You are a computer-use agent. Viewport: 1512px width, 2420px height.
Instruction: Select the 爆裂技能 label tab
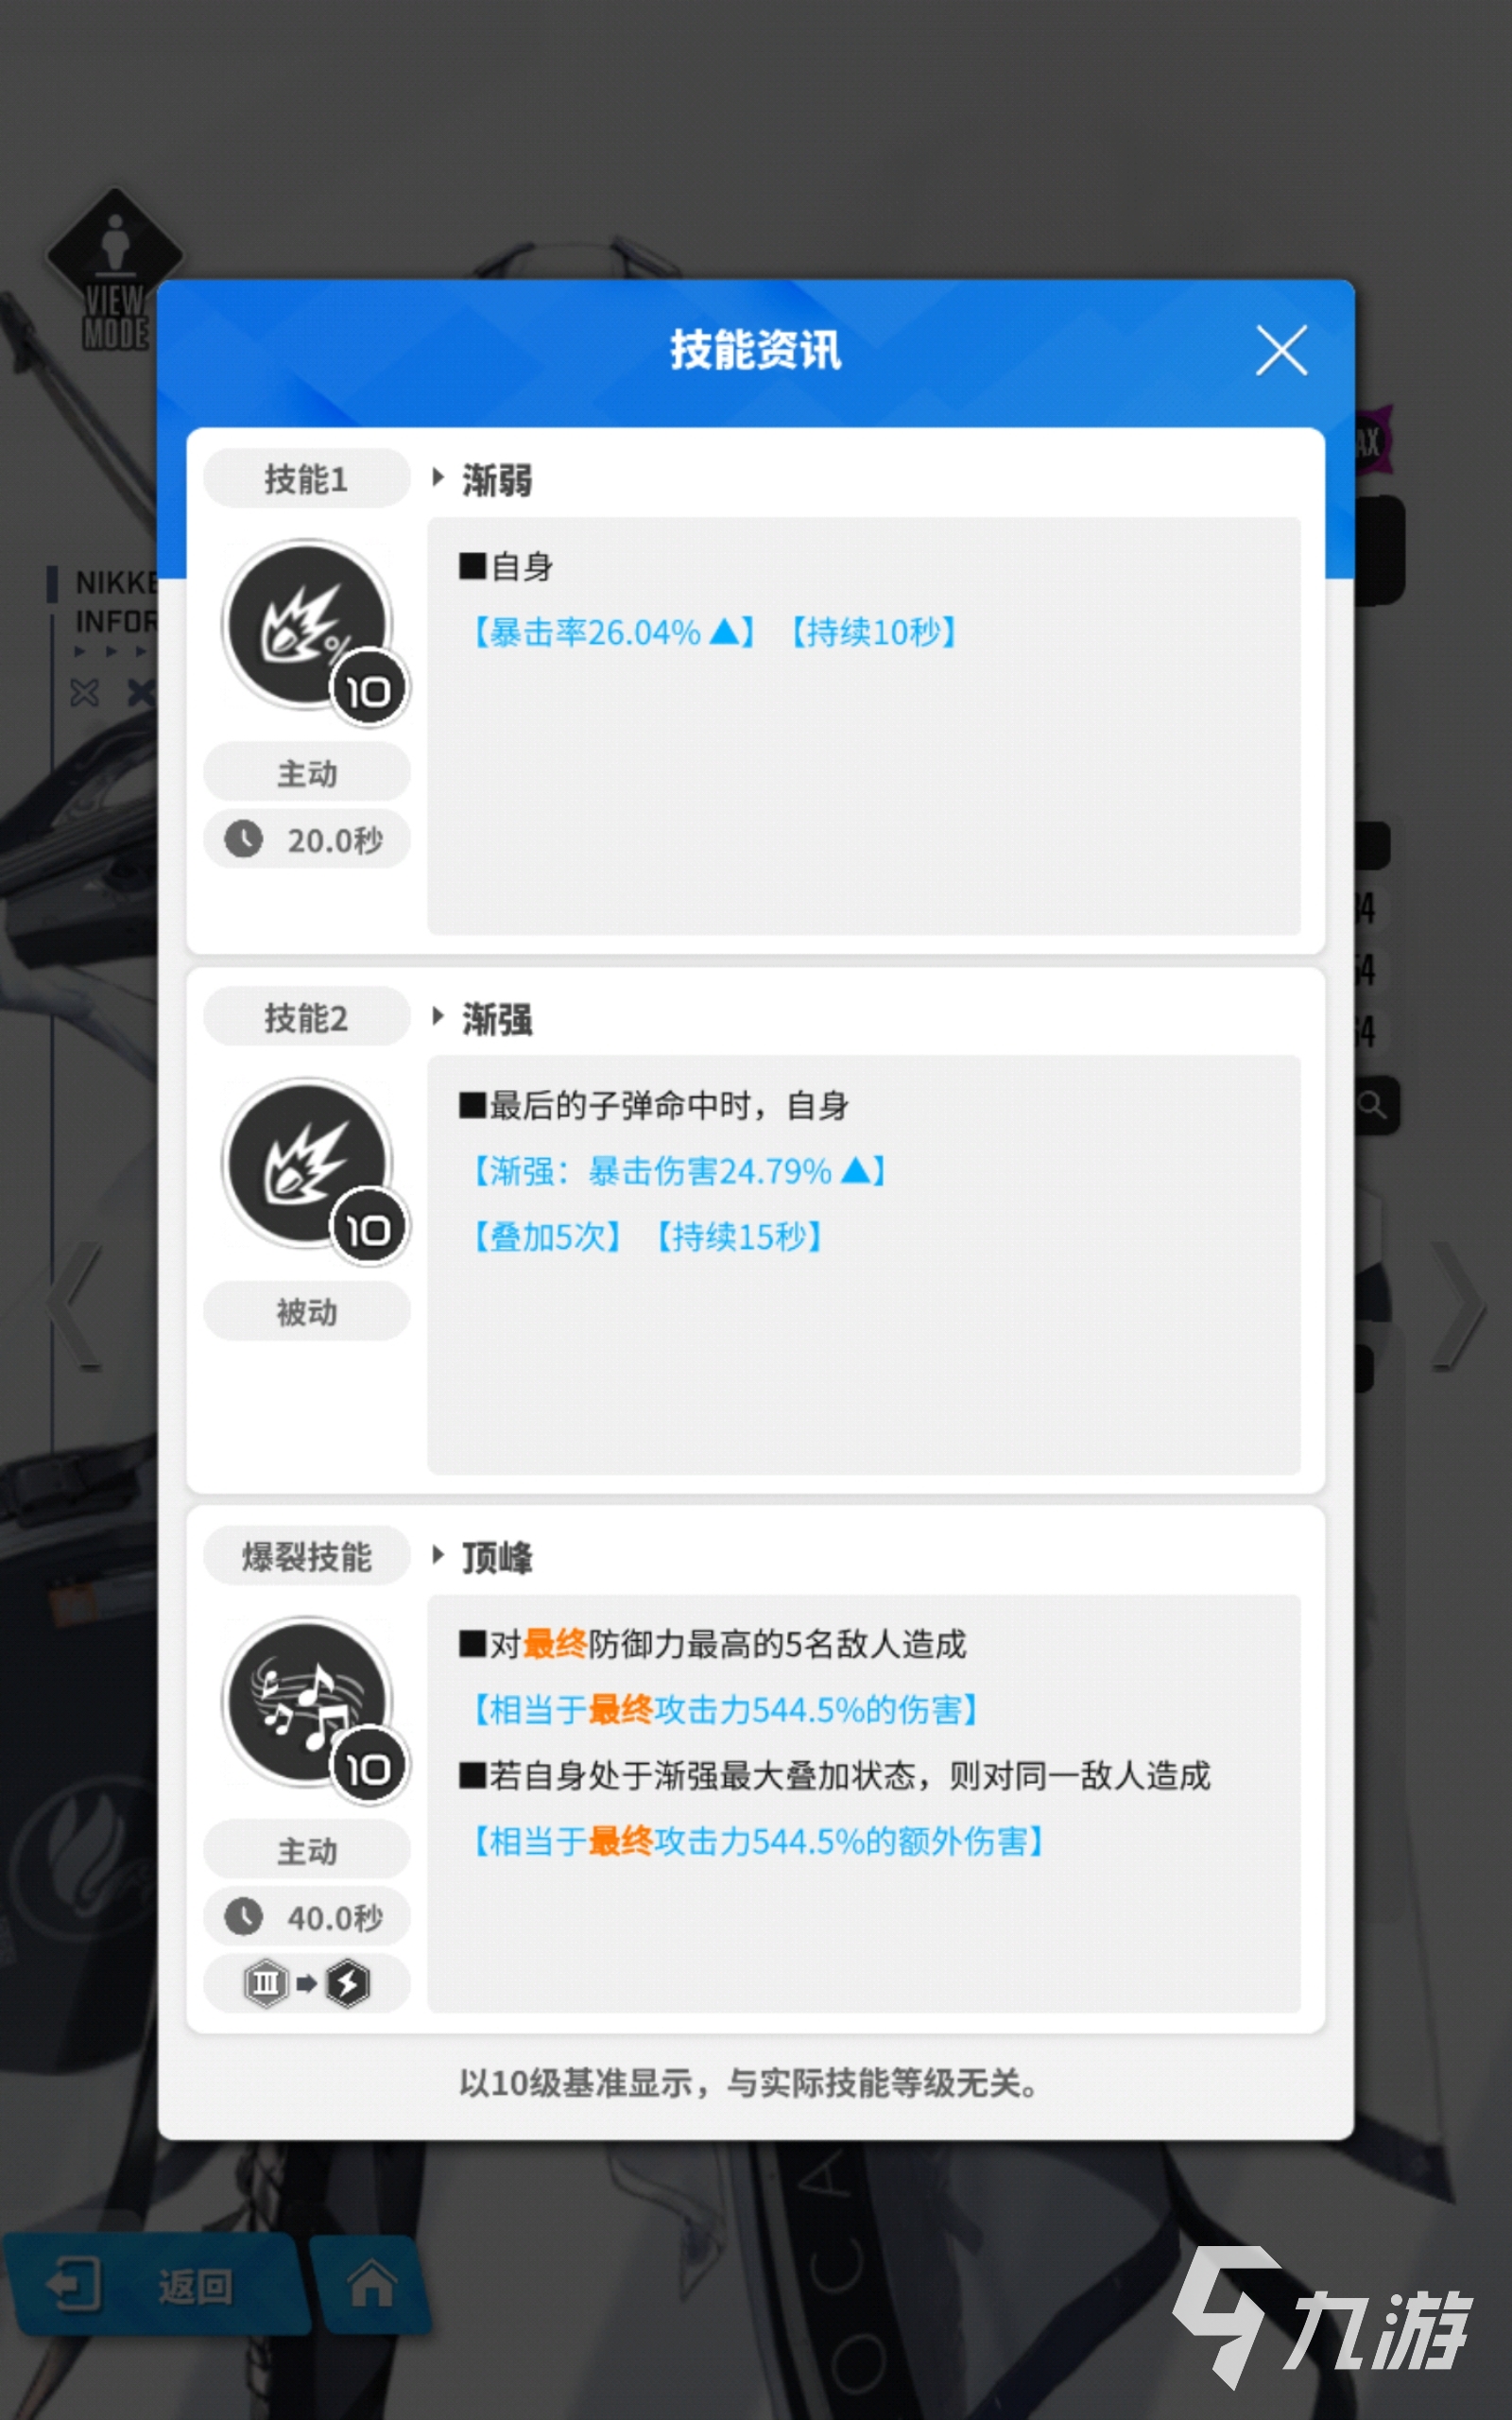pyautogui.click(x=307, y=1556)
